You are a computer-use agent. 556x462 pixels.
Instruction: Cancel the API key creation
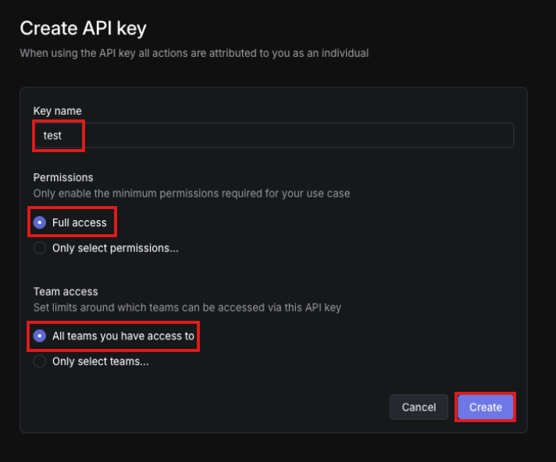pyautogui.click(x=419, y=407)
